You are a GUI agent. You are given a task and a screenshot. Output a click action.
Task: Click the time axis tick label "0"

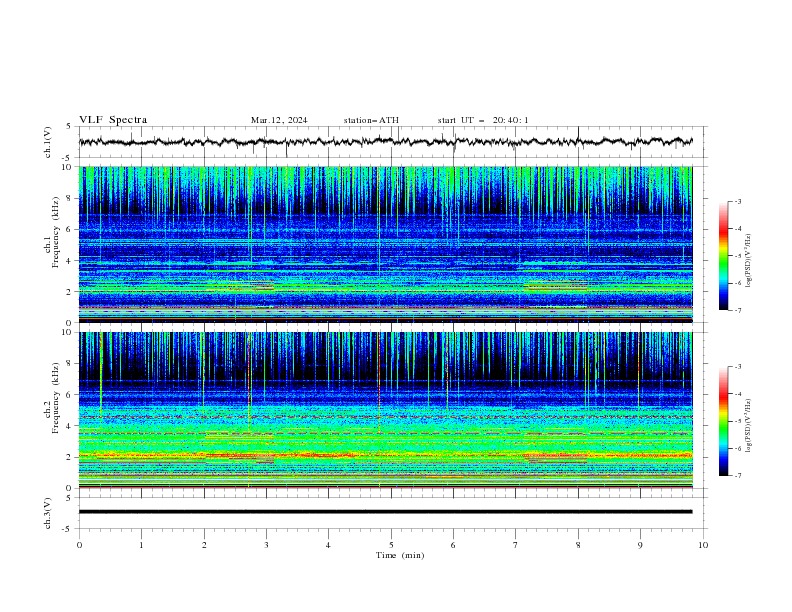[x=79, y=545]
